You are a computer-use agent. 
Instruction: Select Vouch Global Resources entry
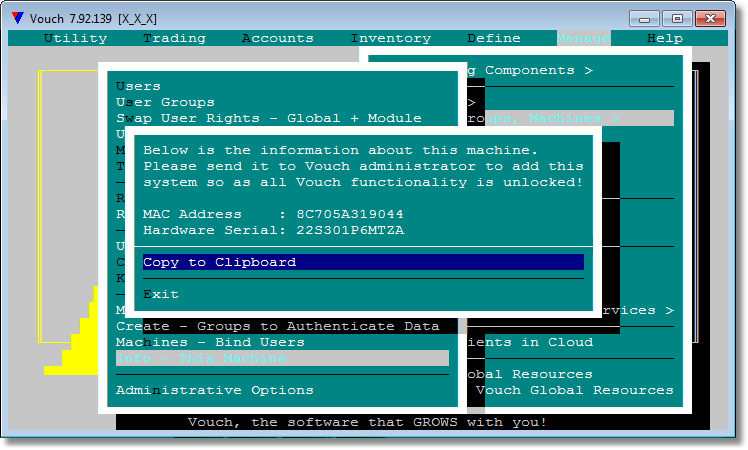[x=574, y=390]
